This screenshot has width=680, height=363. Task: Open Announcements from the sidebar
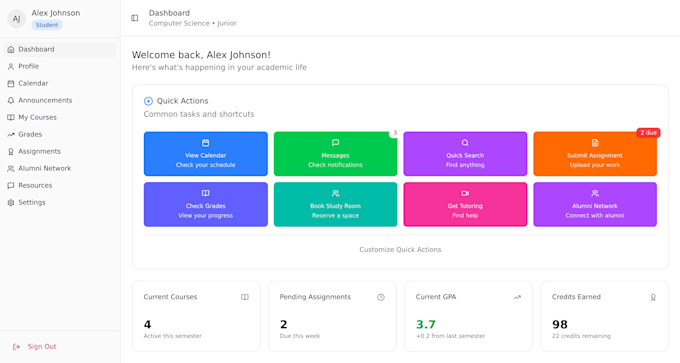pyautogui.click(x=60, y=100)
